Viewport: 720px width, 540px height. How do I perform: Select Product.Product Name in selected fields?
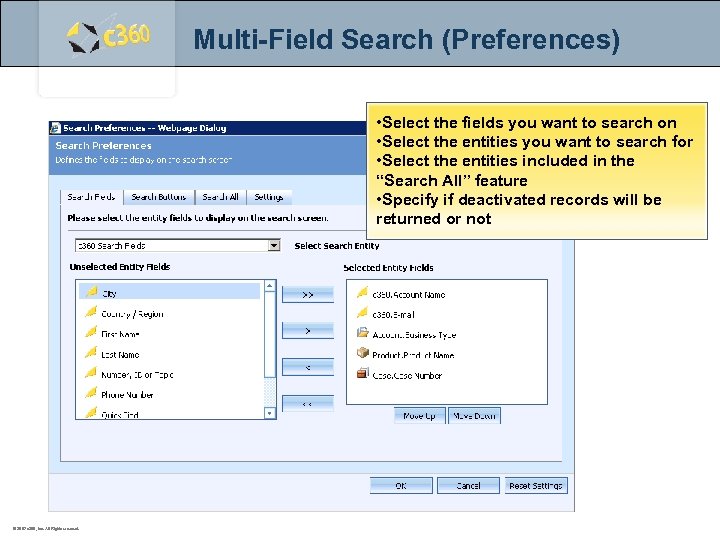pos(413,355)
